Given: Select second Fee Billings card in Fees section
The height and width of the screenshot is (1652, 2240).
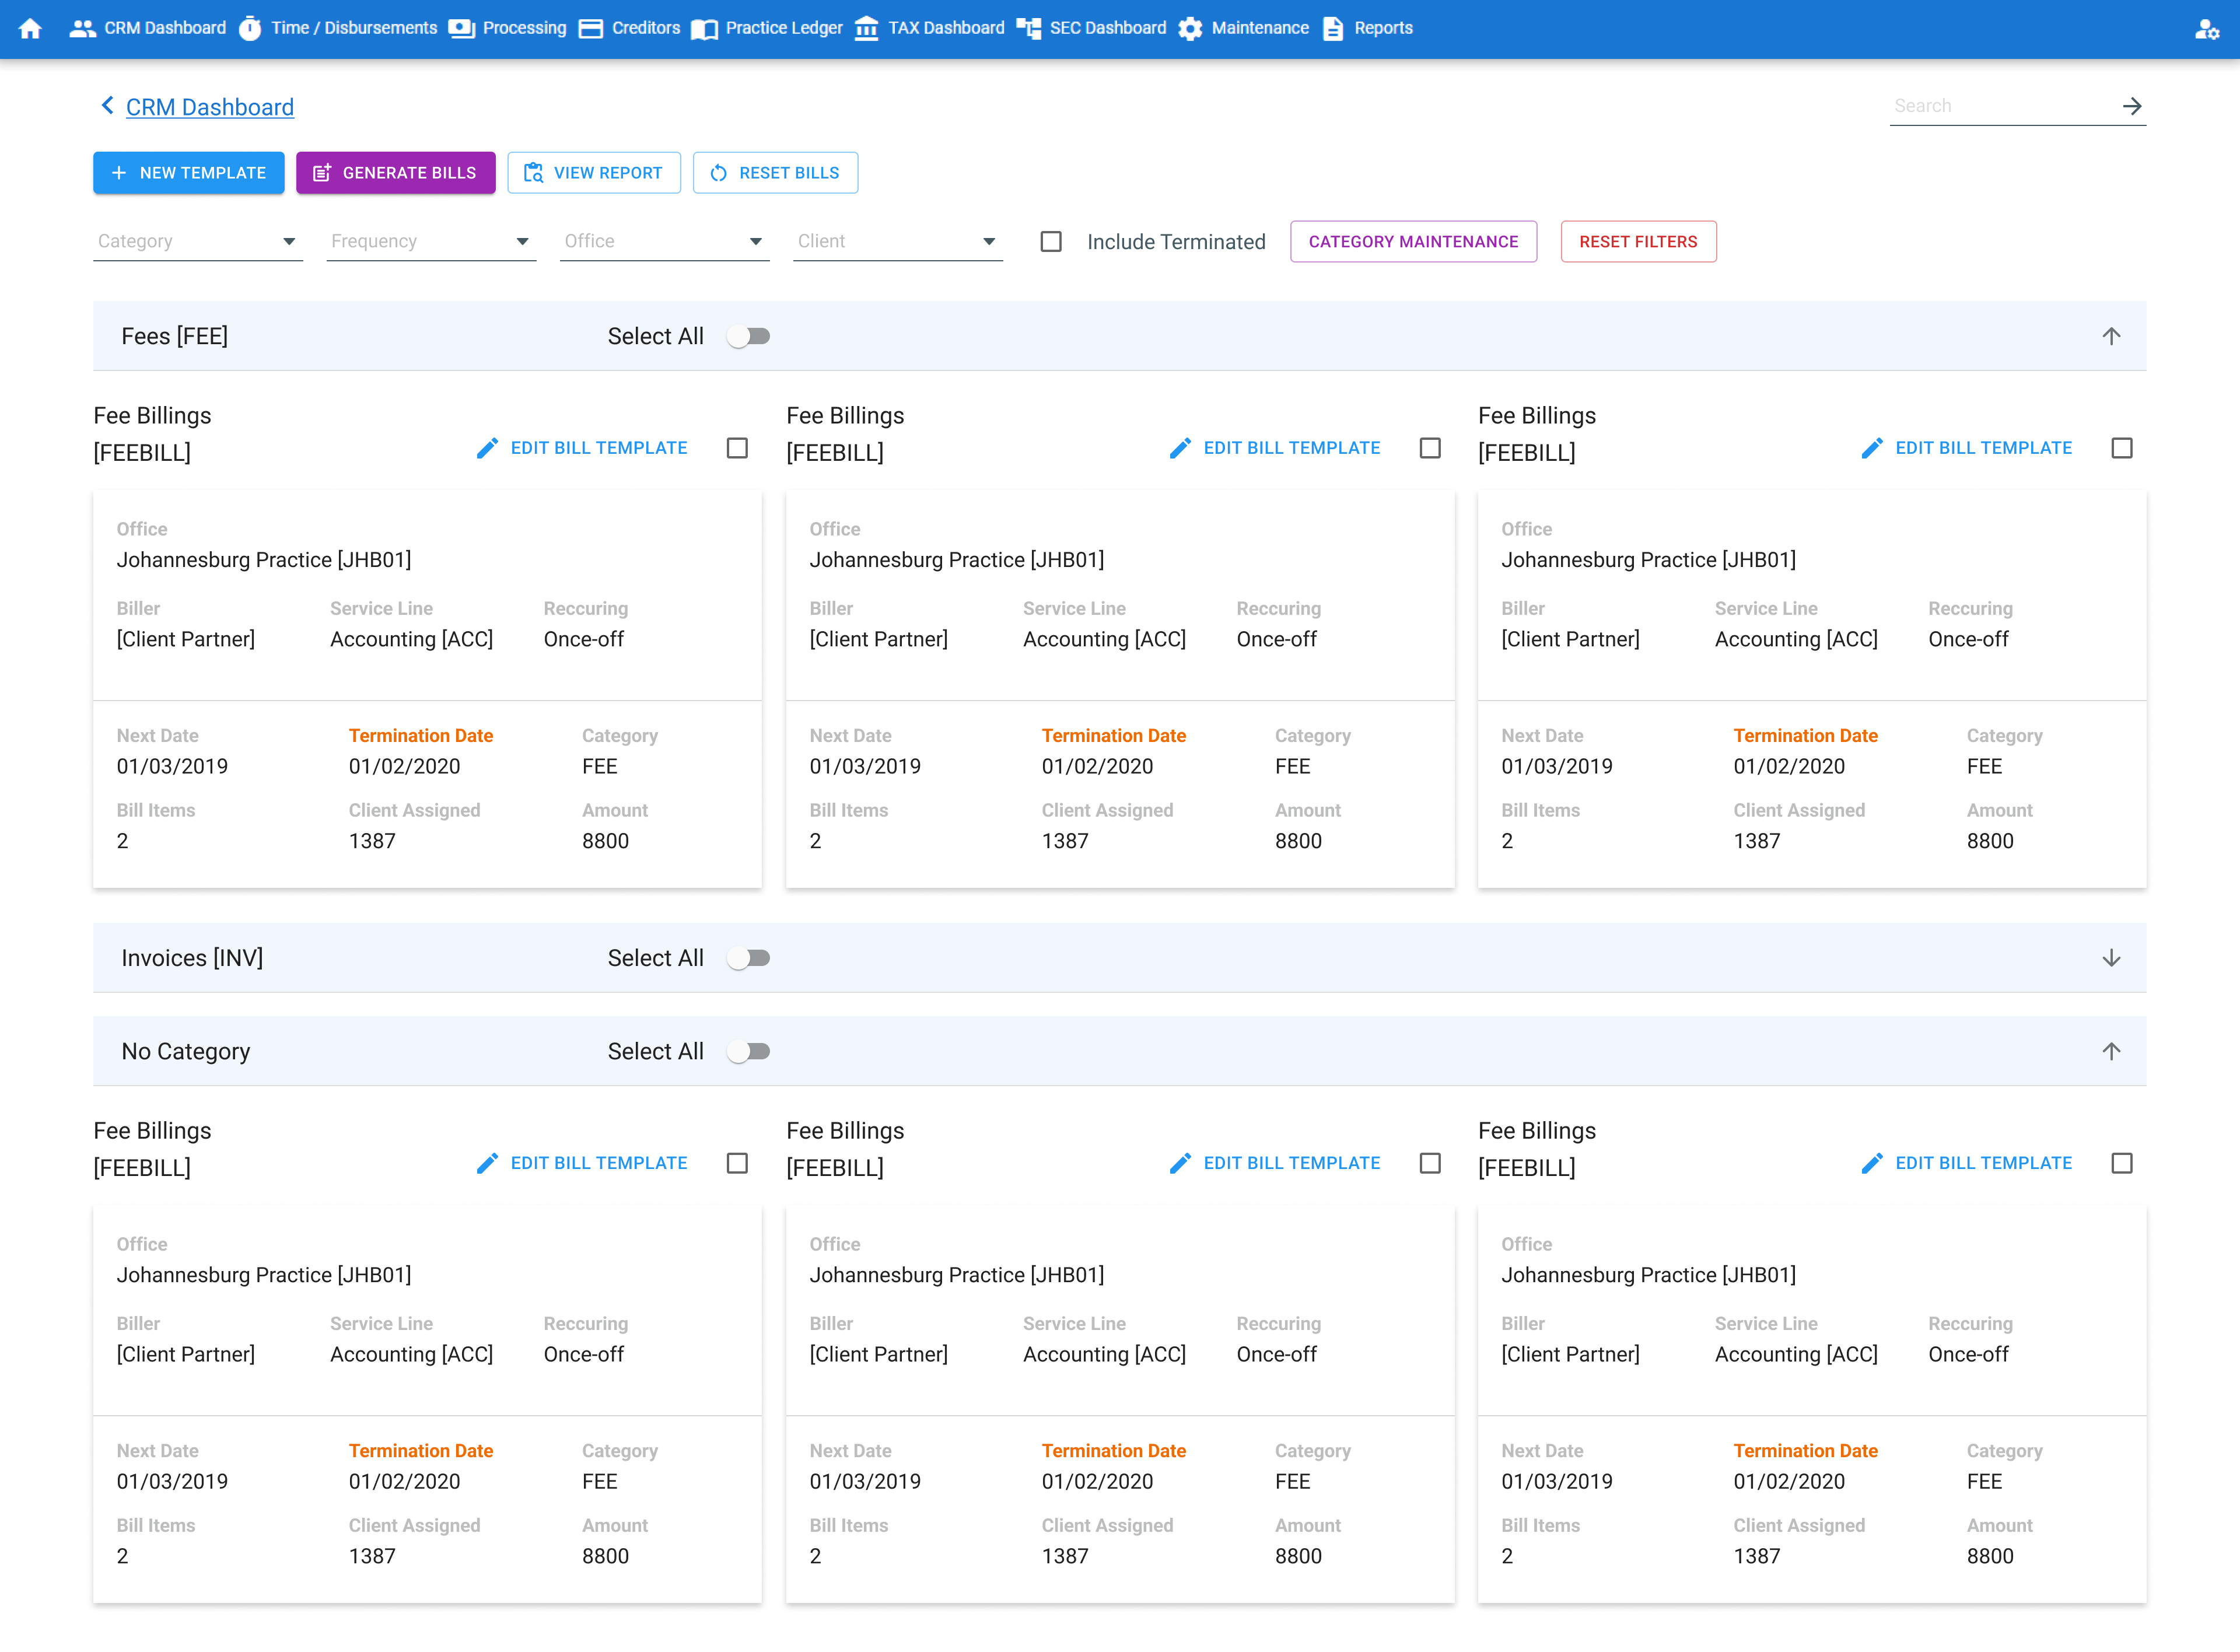Looking at the screenshot, I should point(1430,448).
